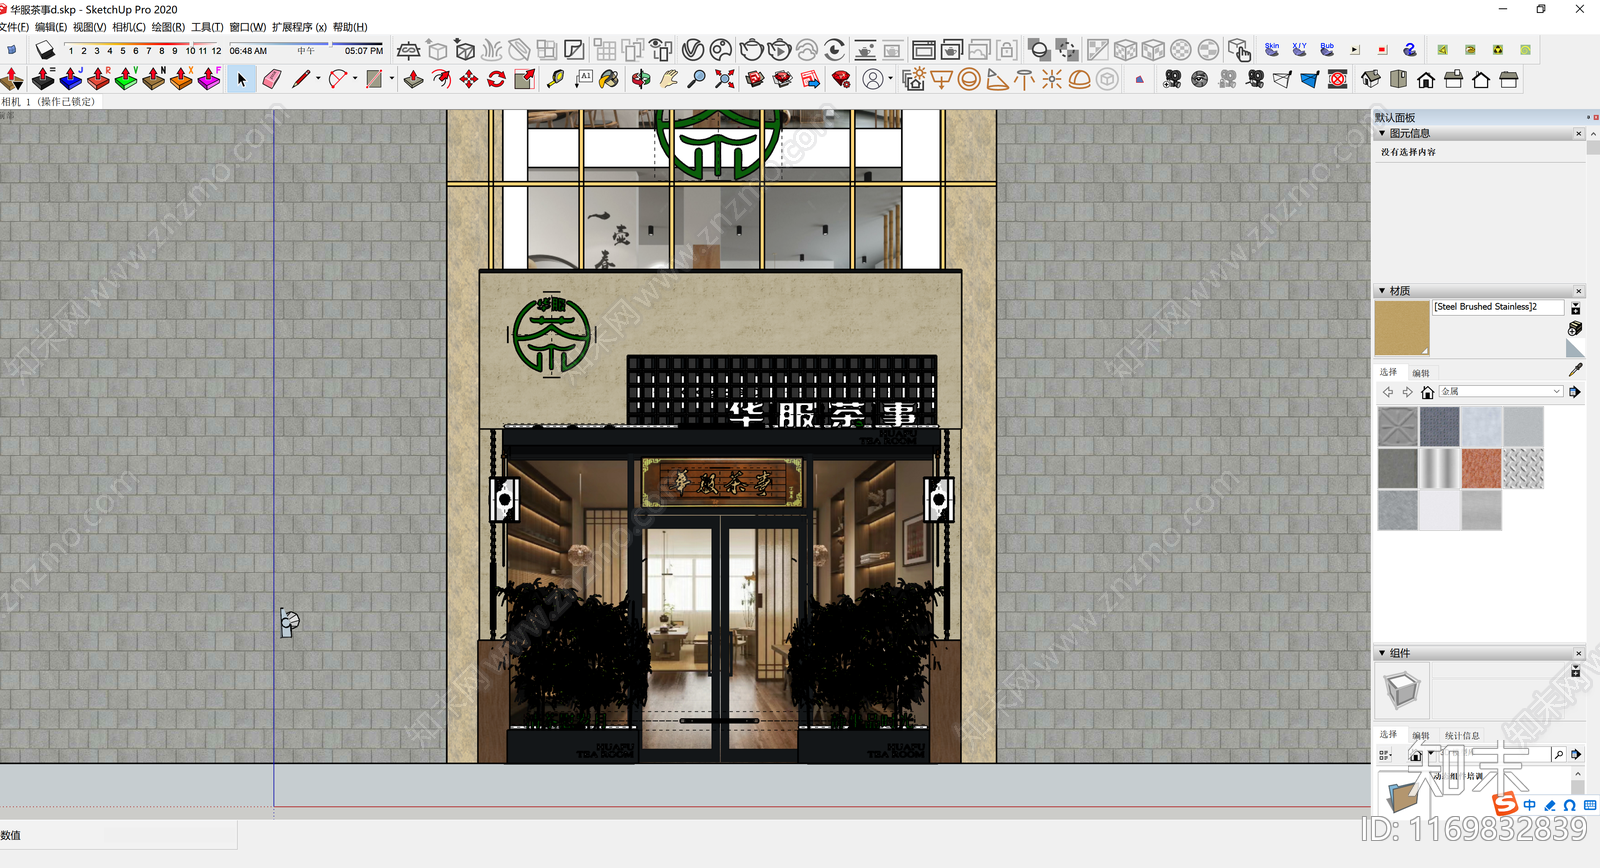Activate the Arc drawing tool

338,79
